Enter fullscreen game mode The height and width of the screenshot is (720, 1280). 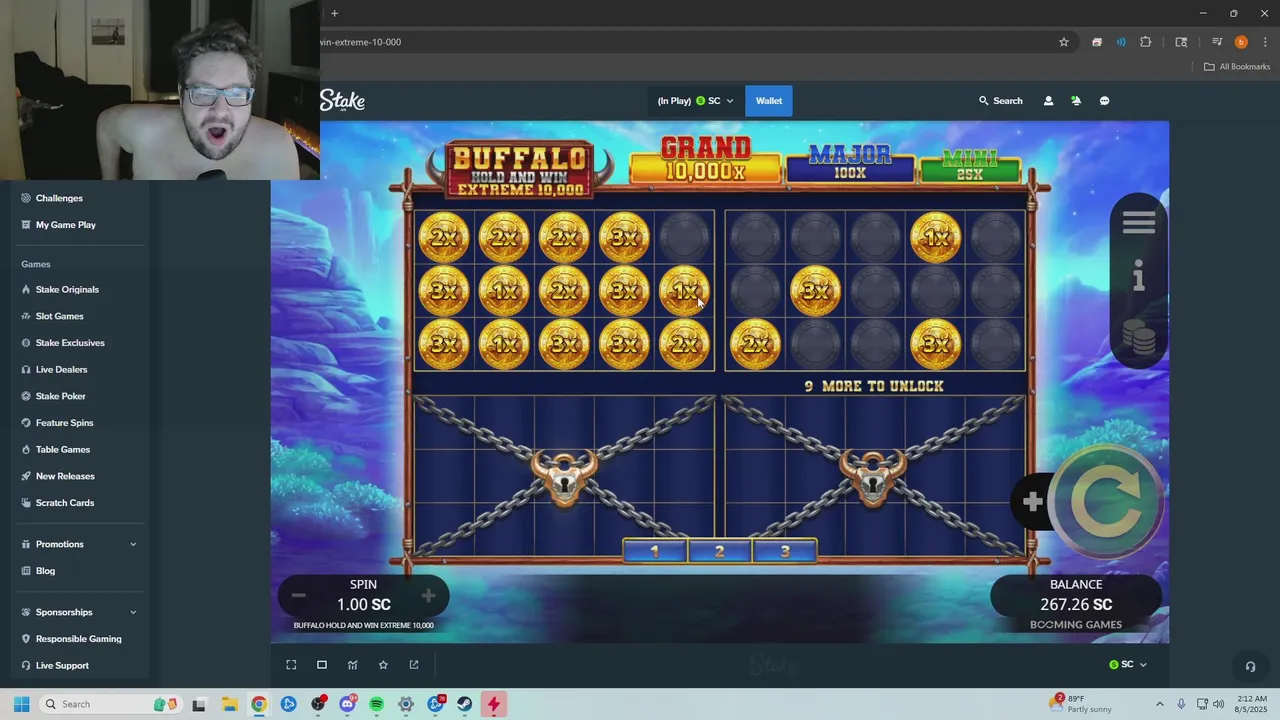pos(291,665)
